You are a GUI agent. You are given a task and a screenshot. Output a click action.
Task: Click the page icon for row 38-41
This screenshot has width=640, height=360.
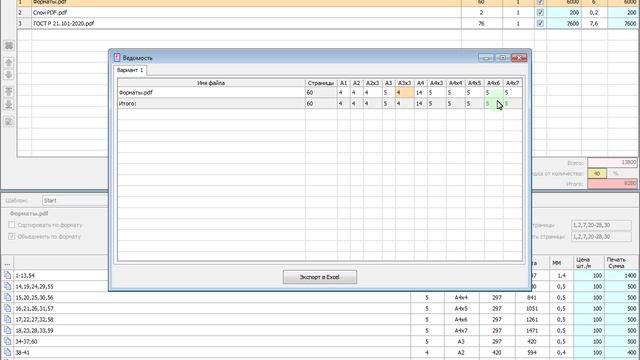point(7,352)
